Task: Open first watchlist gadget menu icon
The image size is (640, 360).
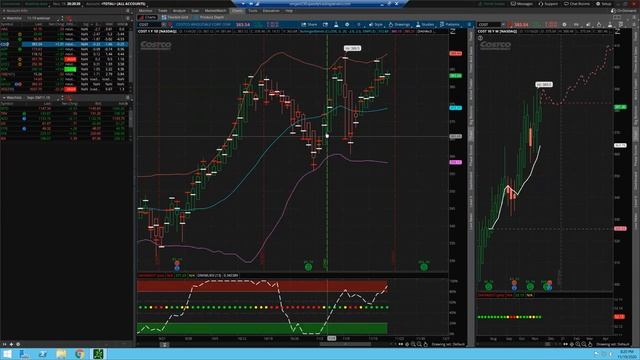Action: tap(127, 18)
